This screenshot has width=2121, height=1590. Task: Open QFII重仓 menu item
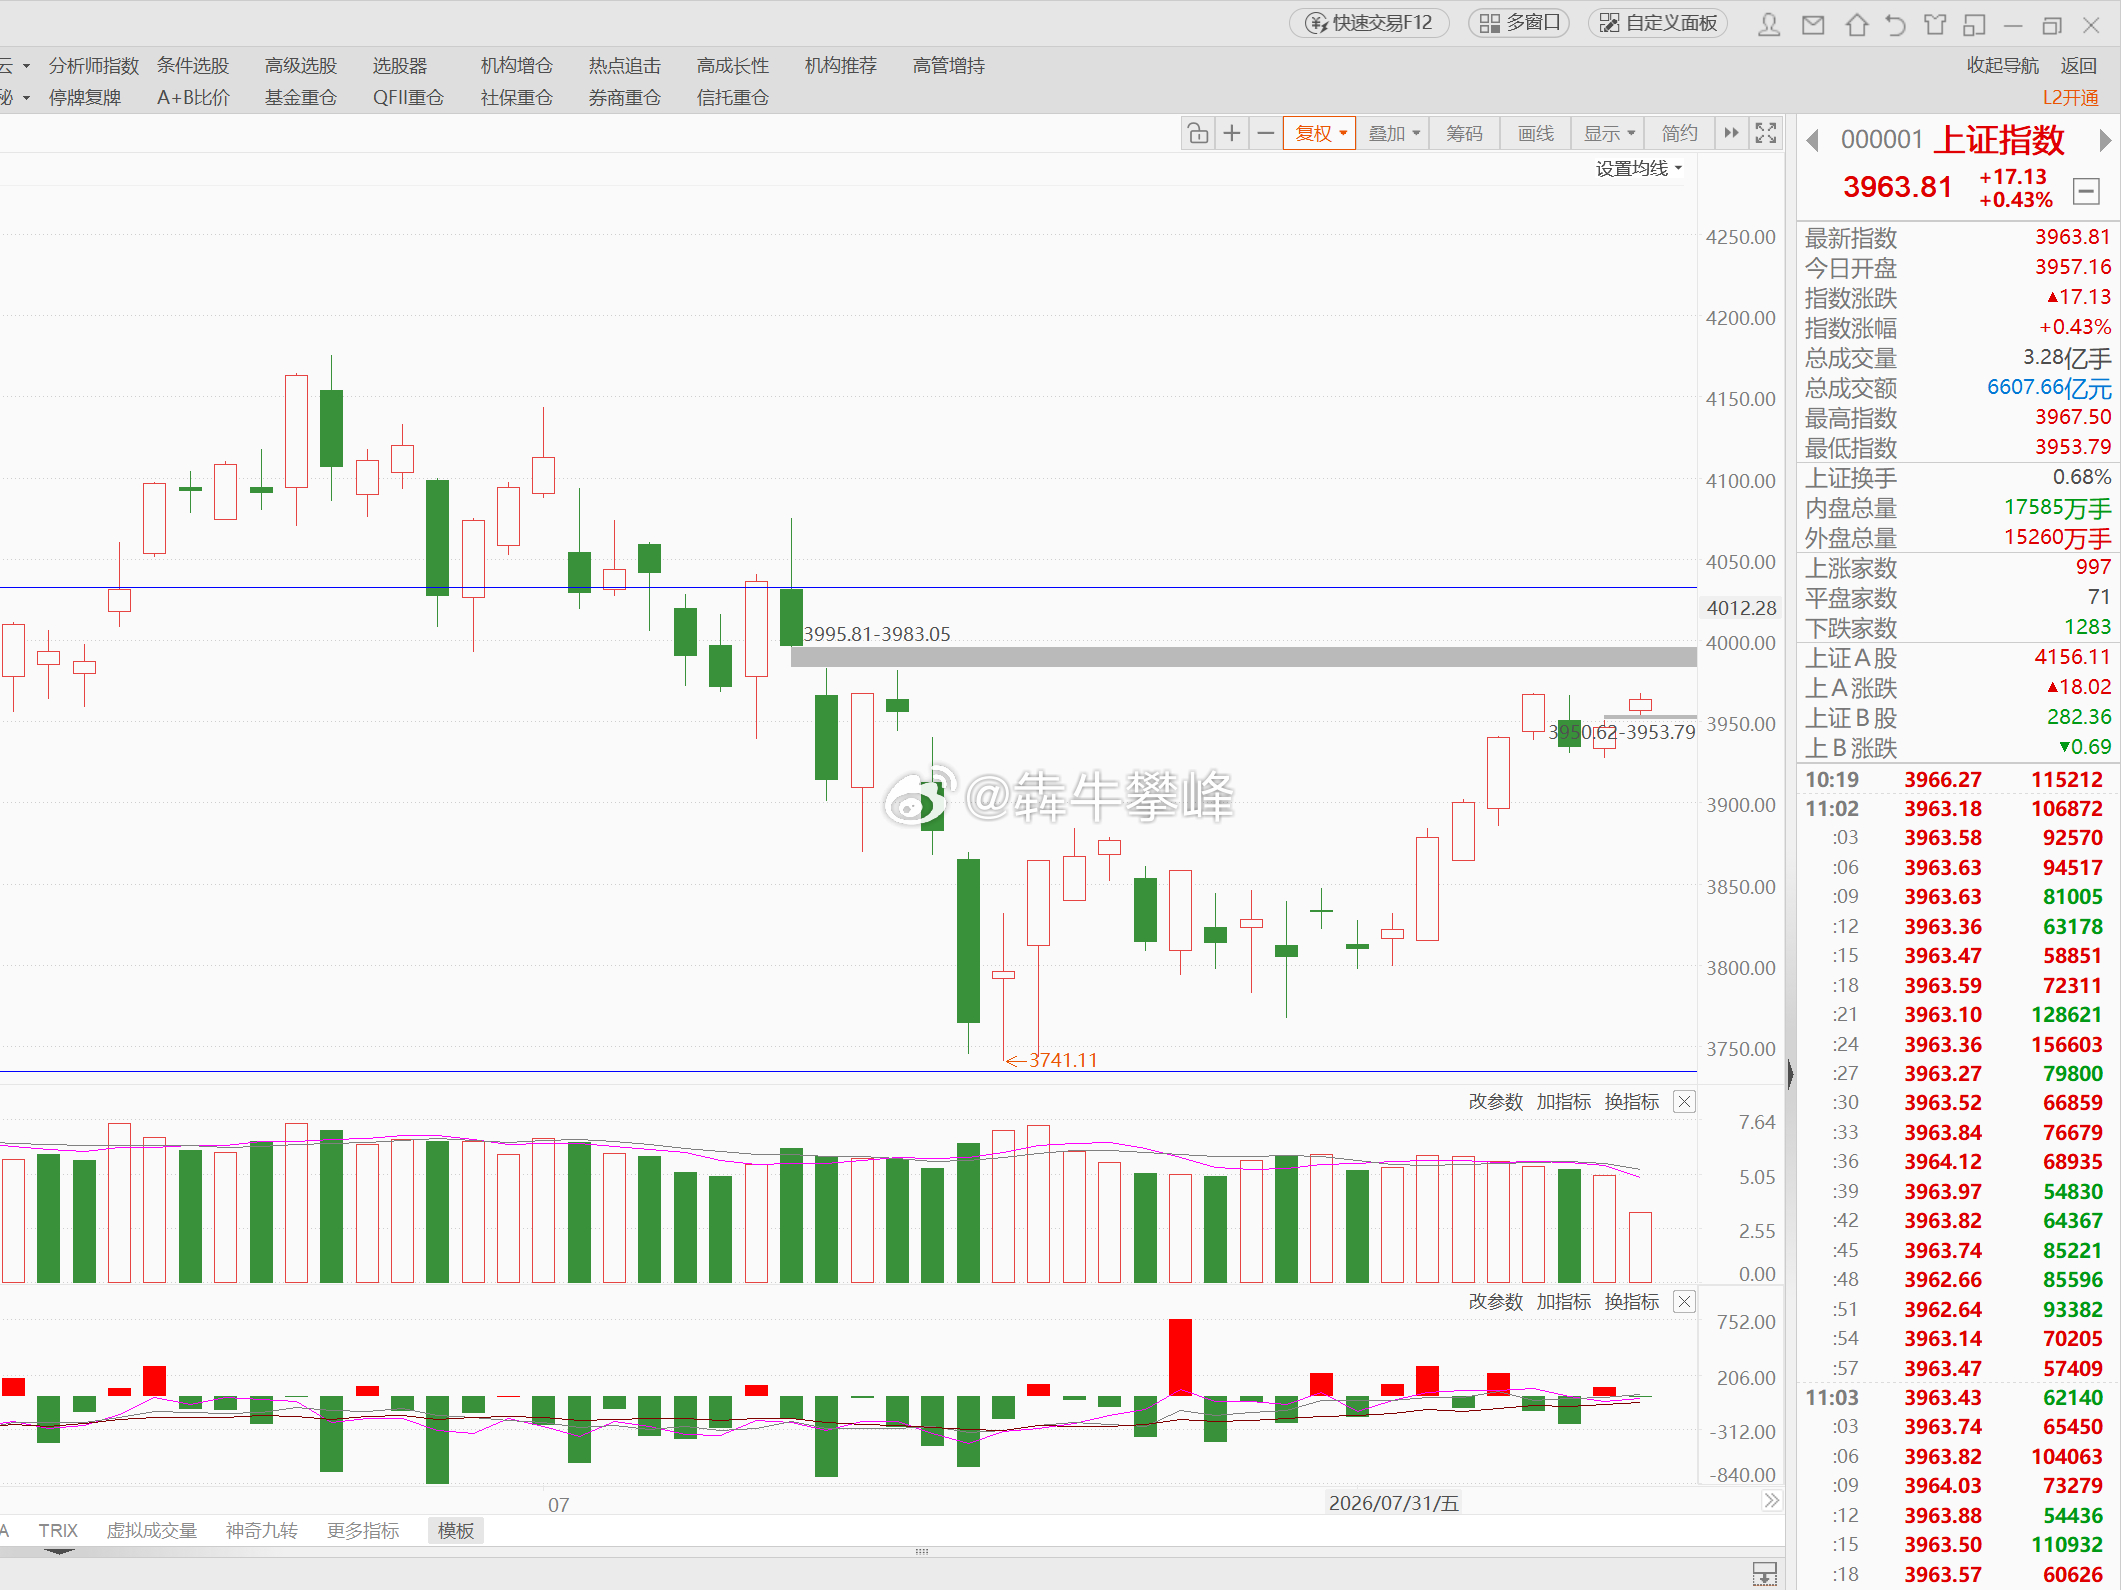pos(408,98)
